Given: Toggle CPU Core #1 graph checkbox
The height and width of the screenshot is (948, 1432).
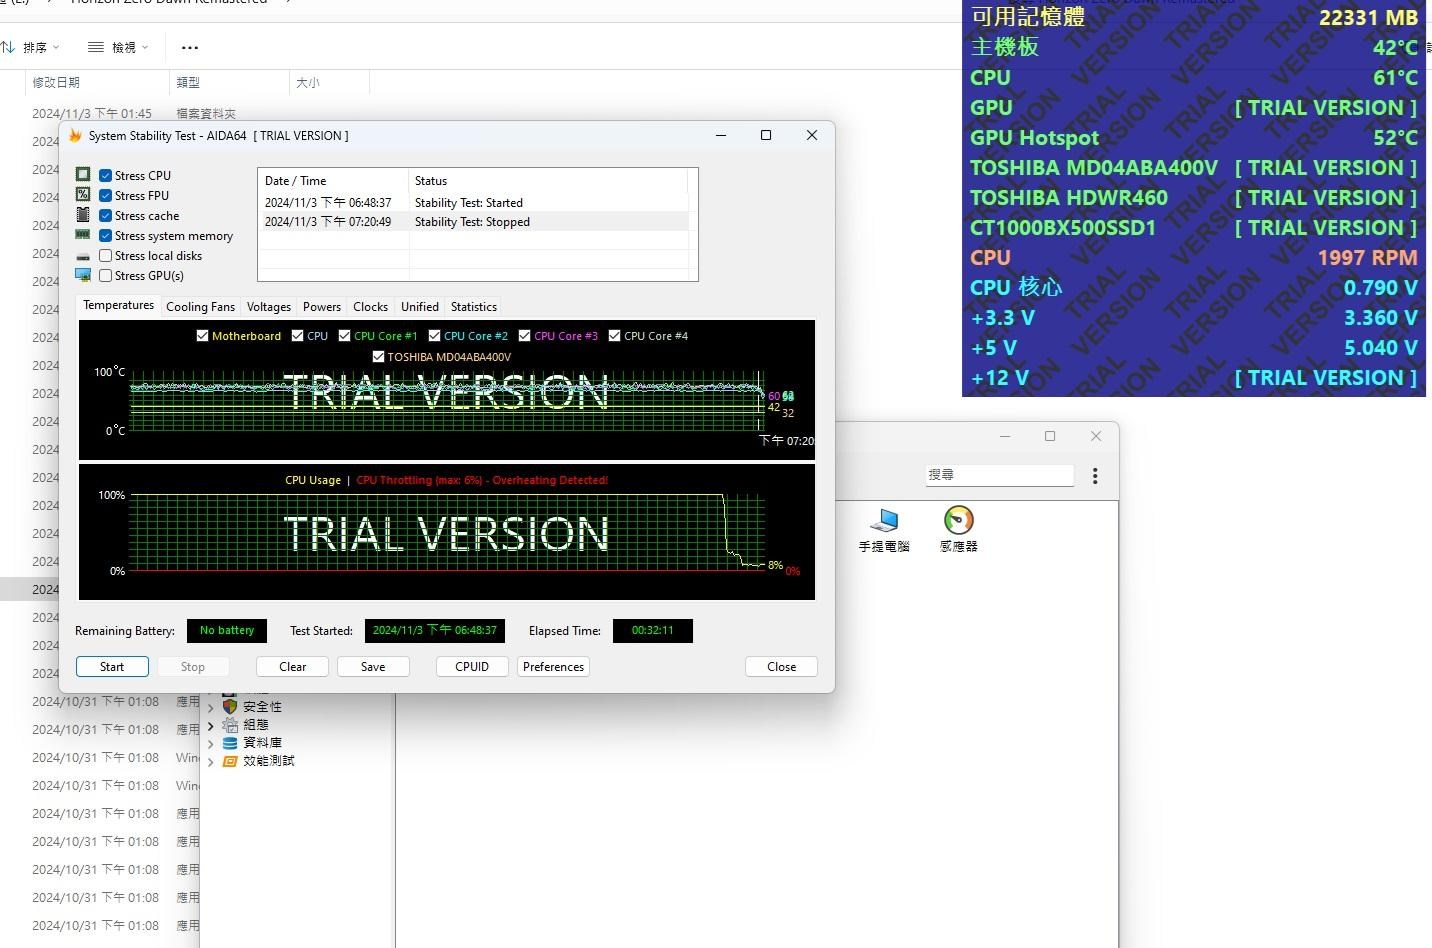Looking at the screenshot, I should [x=345, y=336].
